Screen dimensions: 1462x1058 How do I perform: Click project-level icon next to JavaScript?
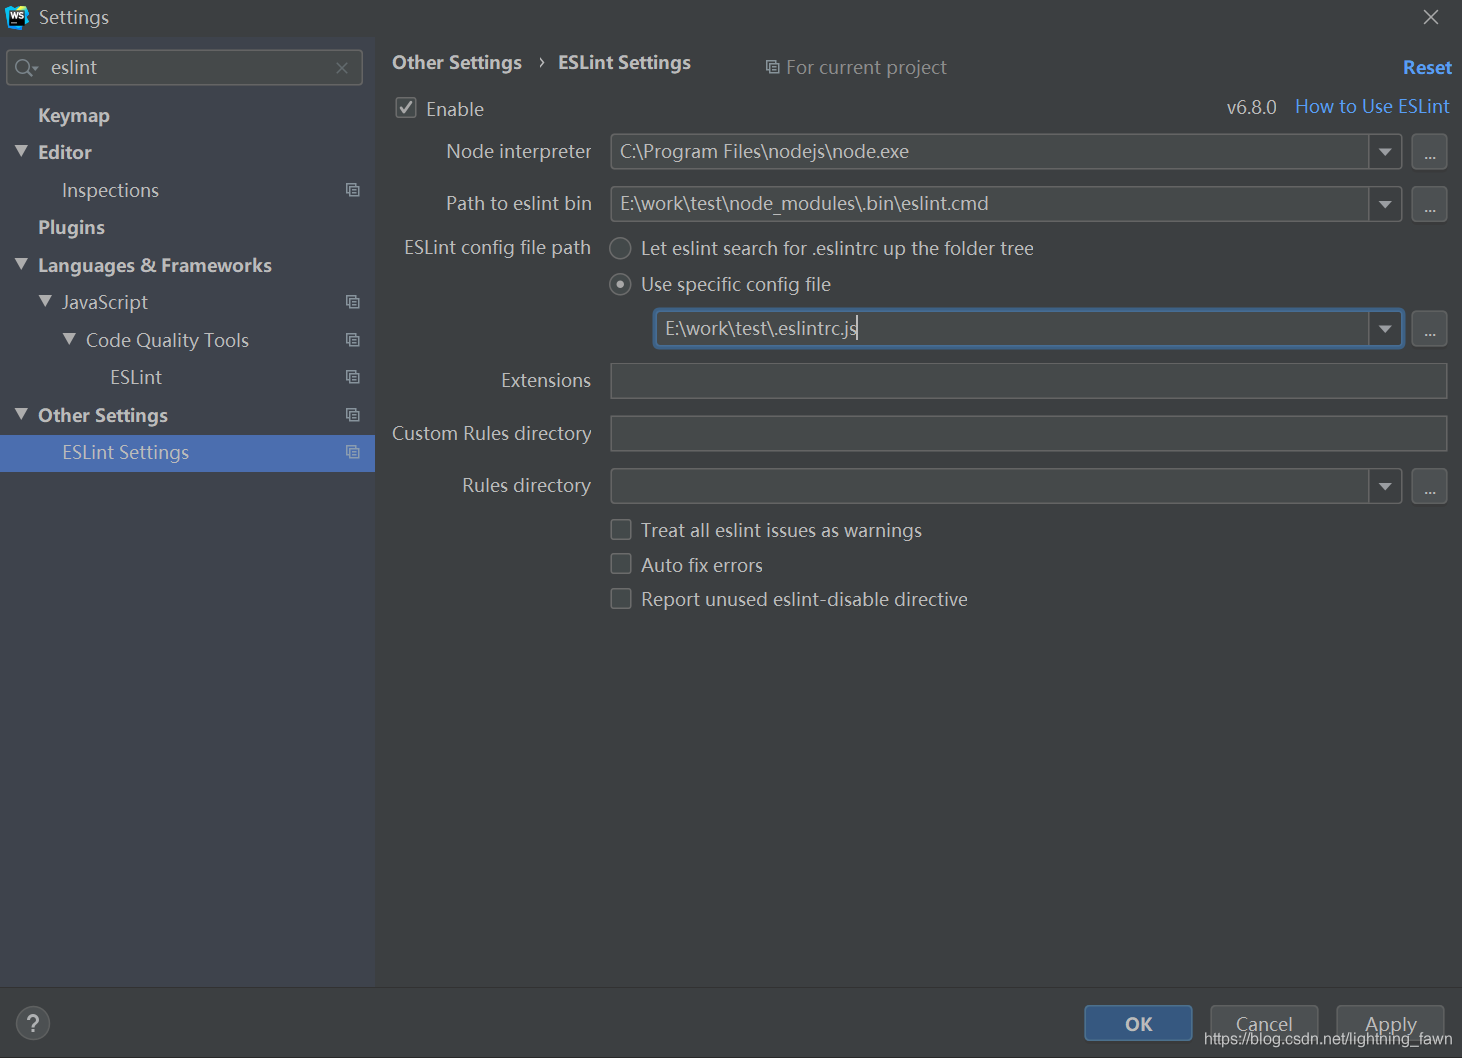pyautogui.click(x=352, y=302)
